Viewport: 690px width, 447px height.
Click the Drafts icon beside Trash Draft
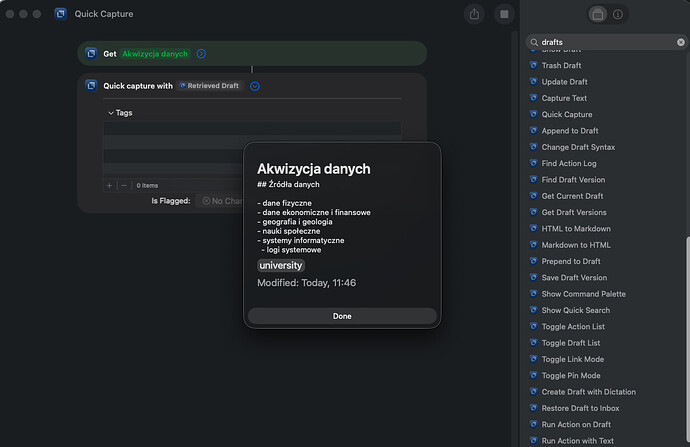pos(533,65)
